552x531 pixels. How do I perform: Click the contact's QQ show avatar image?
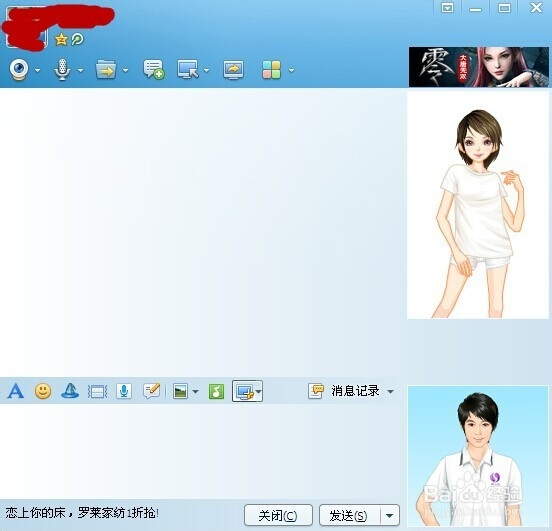coord(478,205)
